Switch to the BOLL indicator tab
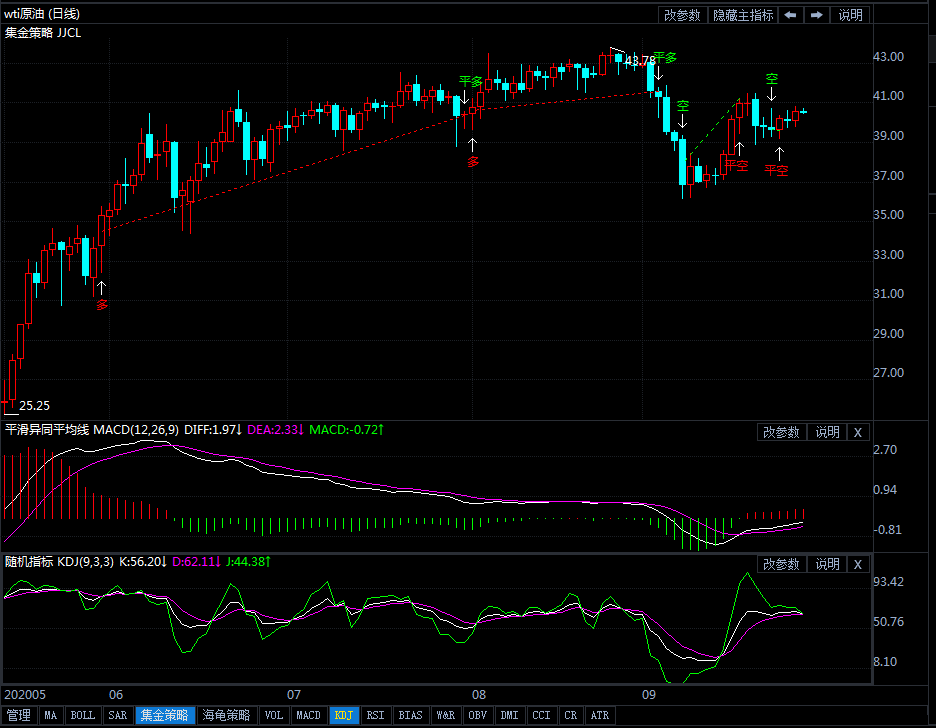Screen dimensions: 936x728 click(x=83, y=716)
